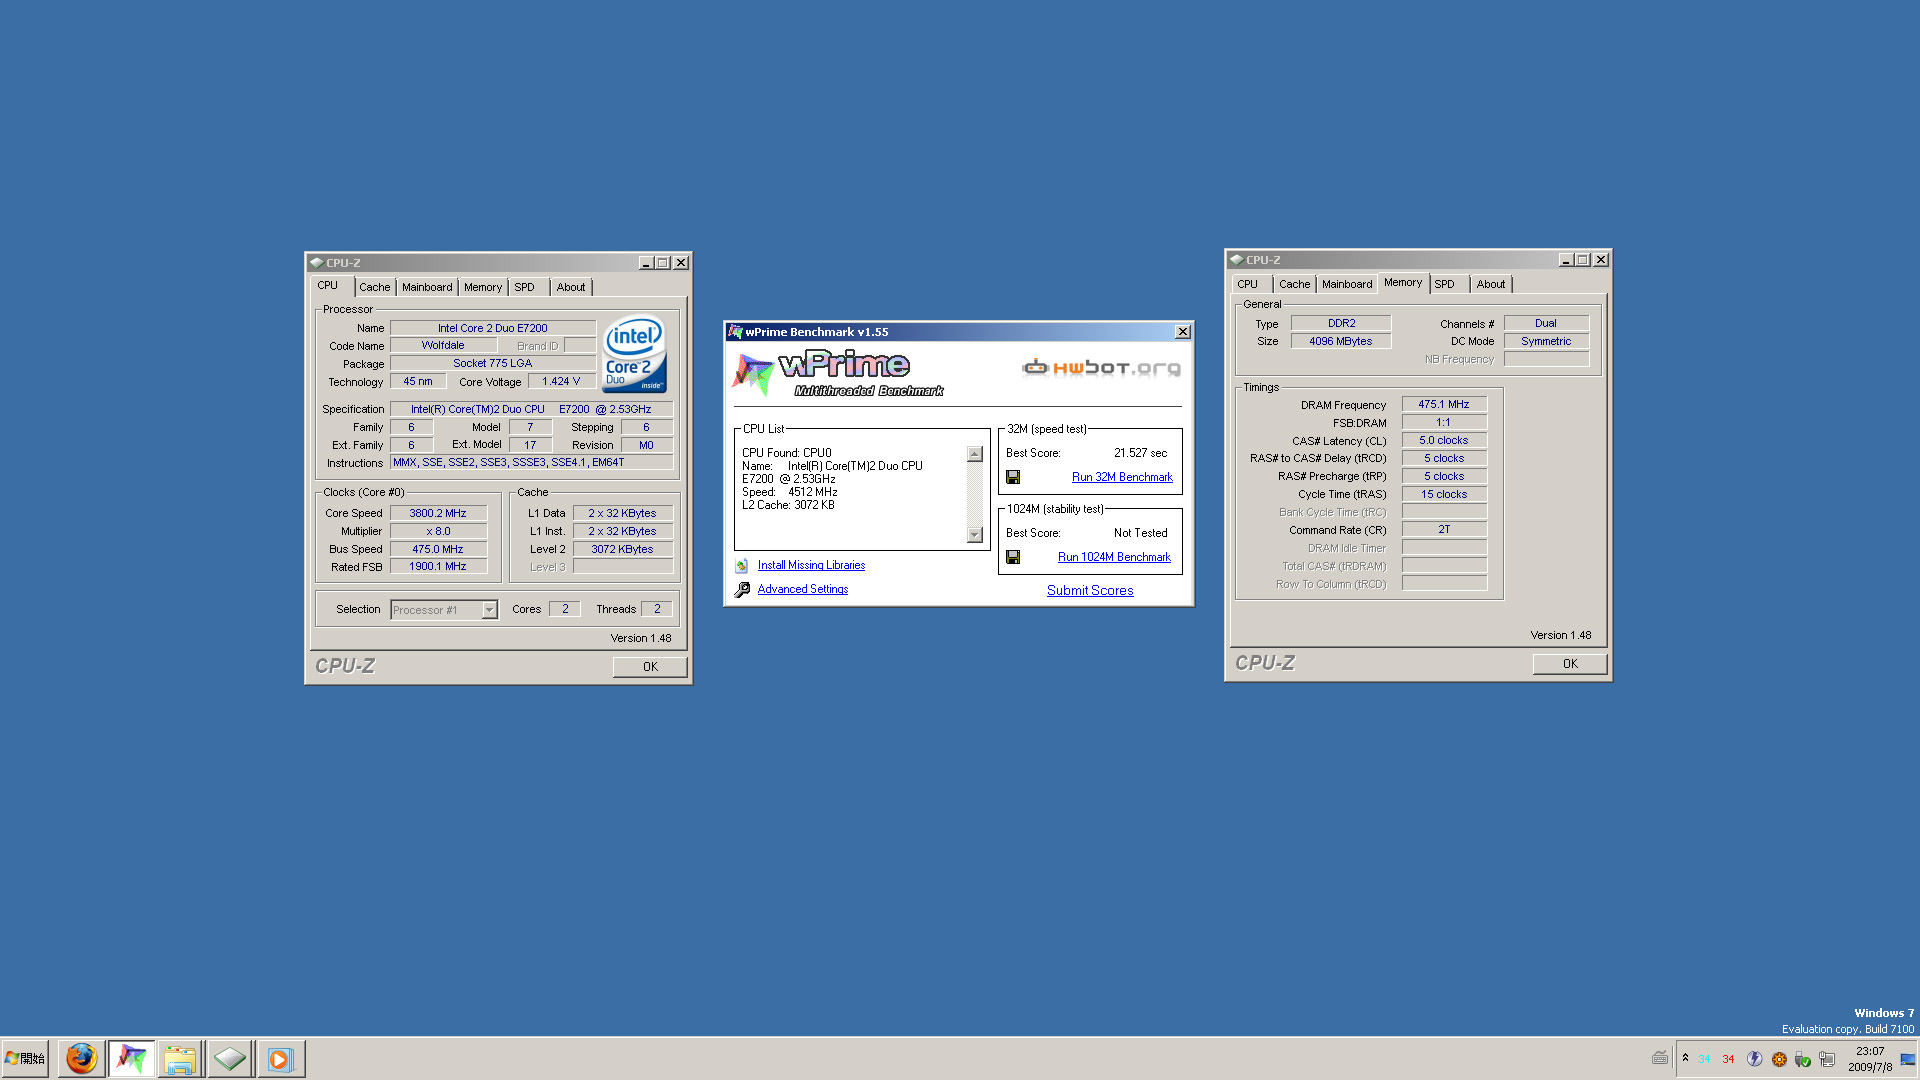This screenshot has width=1920, height=1080.
Task: Click Install Missing Libraries link
Action: pyautogui.click(x=811, y=566)
